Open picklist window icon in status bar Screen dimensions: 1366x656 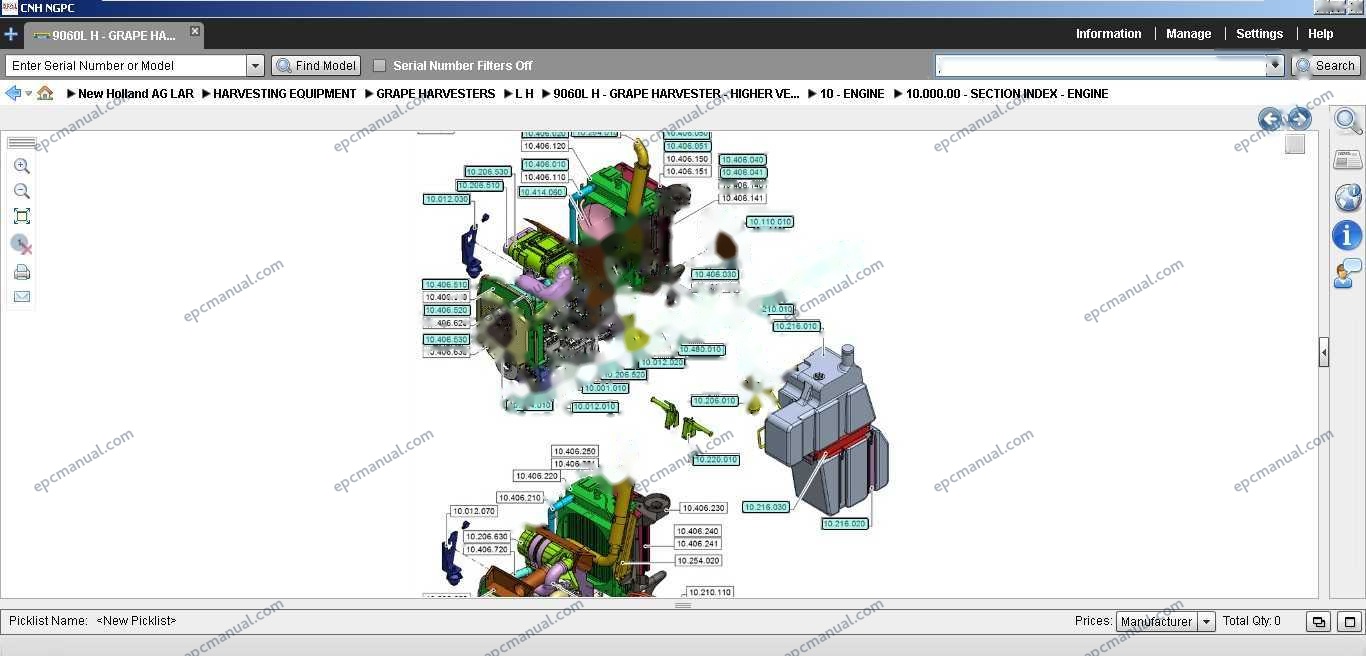pyautogui.click(x=1319, y=621)
